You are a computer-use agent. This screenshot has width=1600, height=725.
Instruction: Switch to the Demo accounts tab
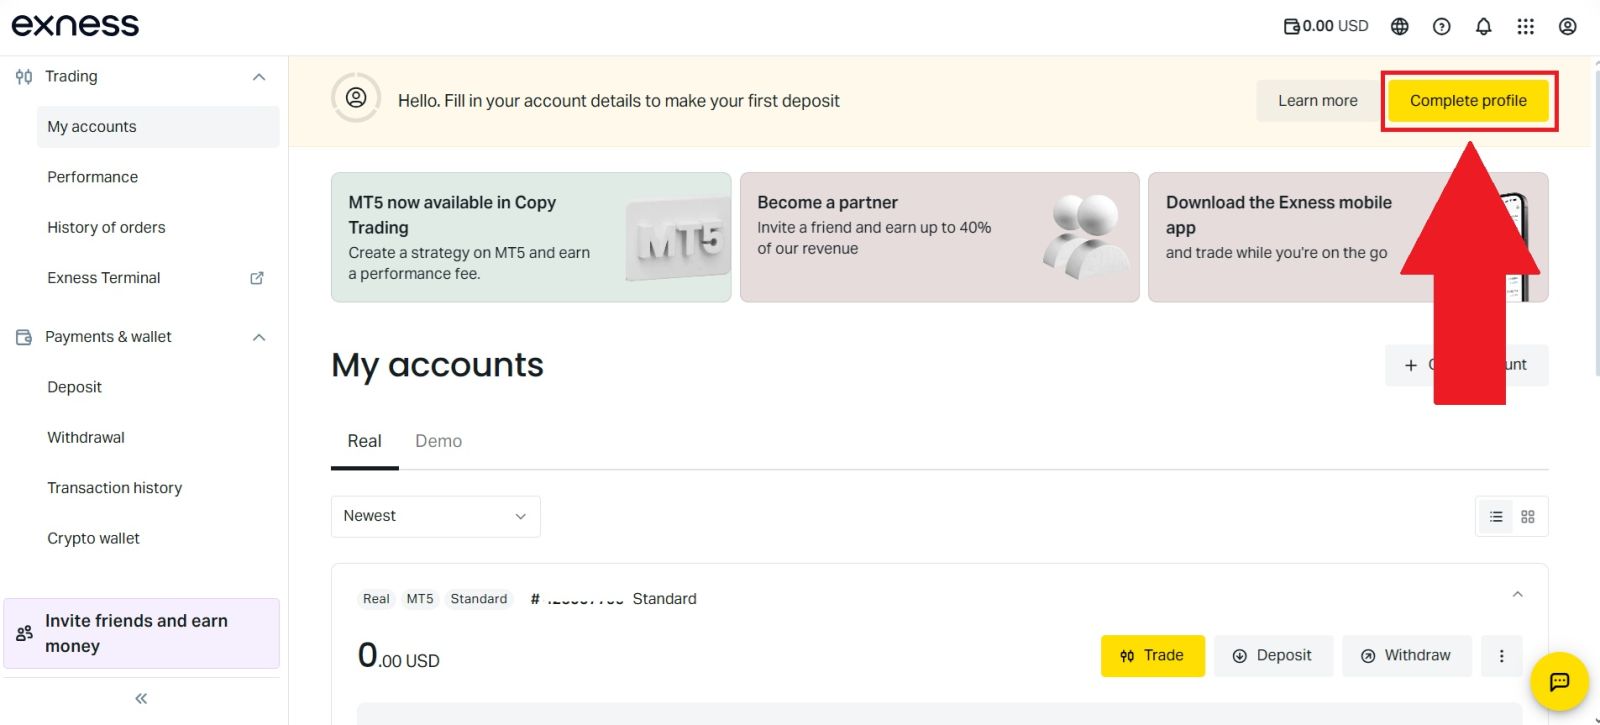(x=438, y=441)
